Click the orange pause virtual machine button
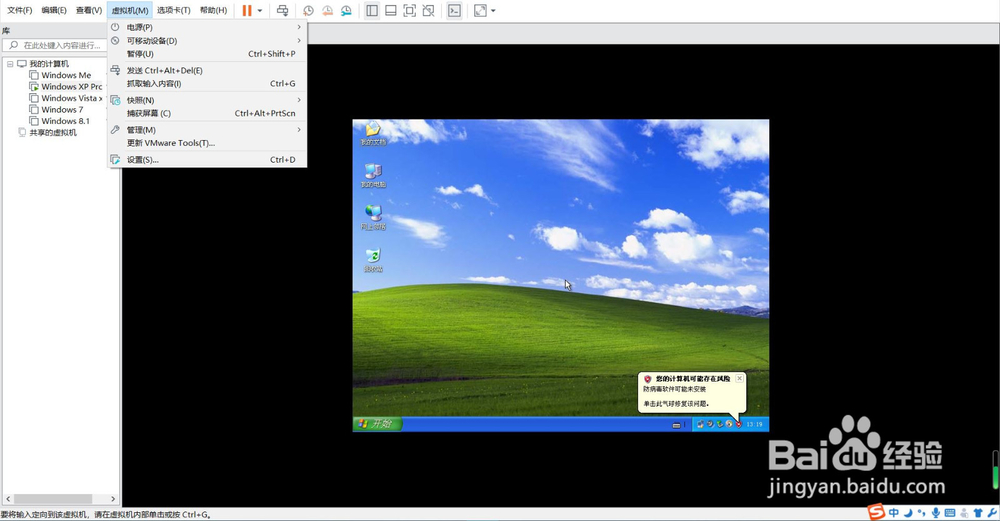The image size is (1000, 521). point(247,10)
